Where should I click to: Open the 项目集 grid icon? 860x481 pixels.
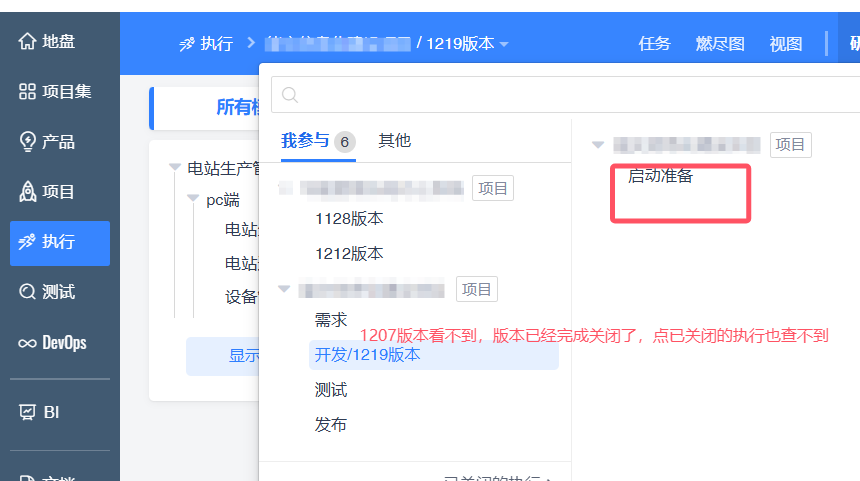(x=27, y=91)
